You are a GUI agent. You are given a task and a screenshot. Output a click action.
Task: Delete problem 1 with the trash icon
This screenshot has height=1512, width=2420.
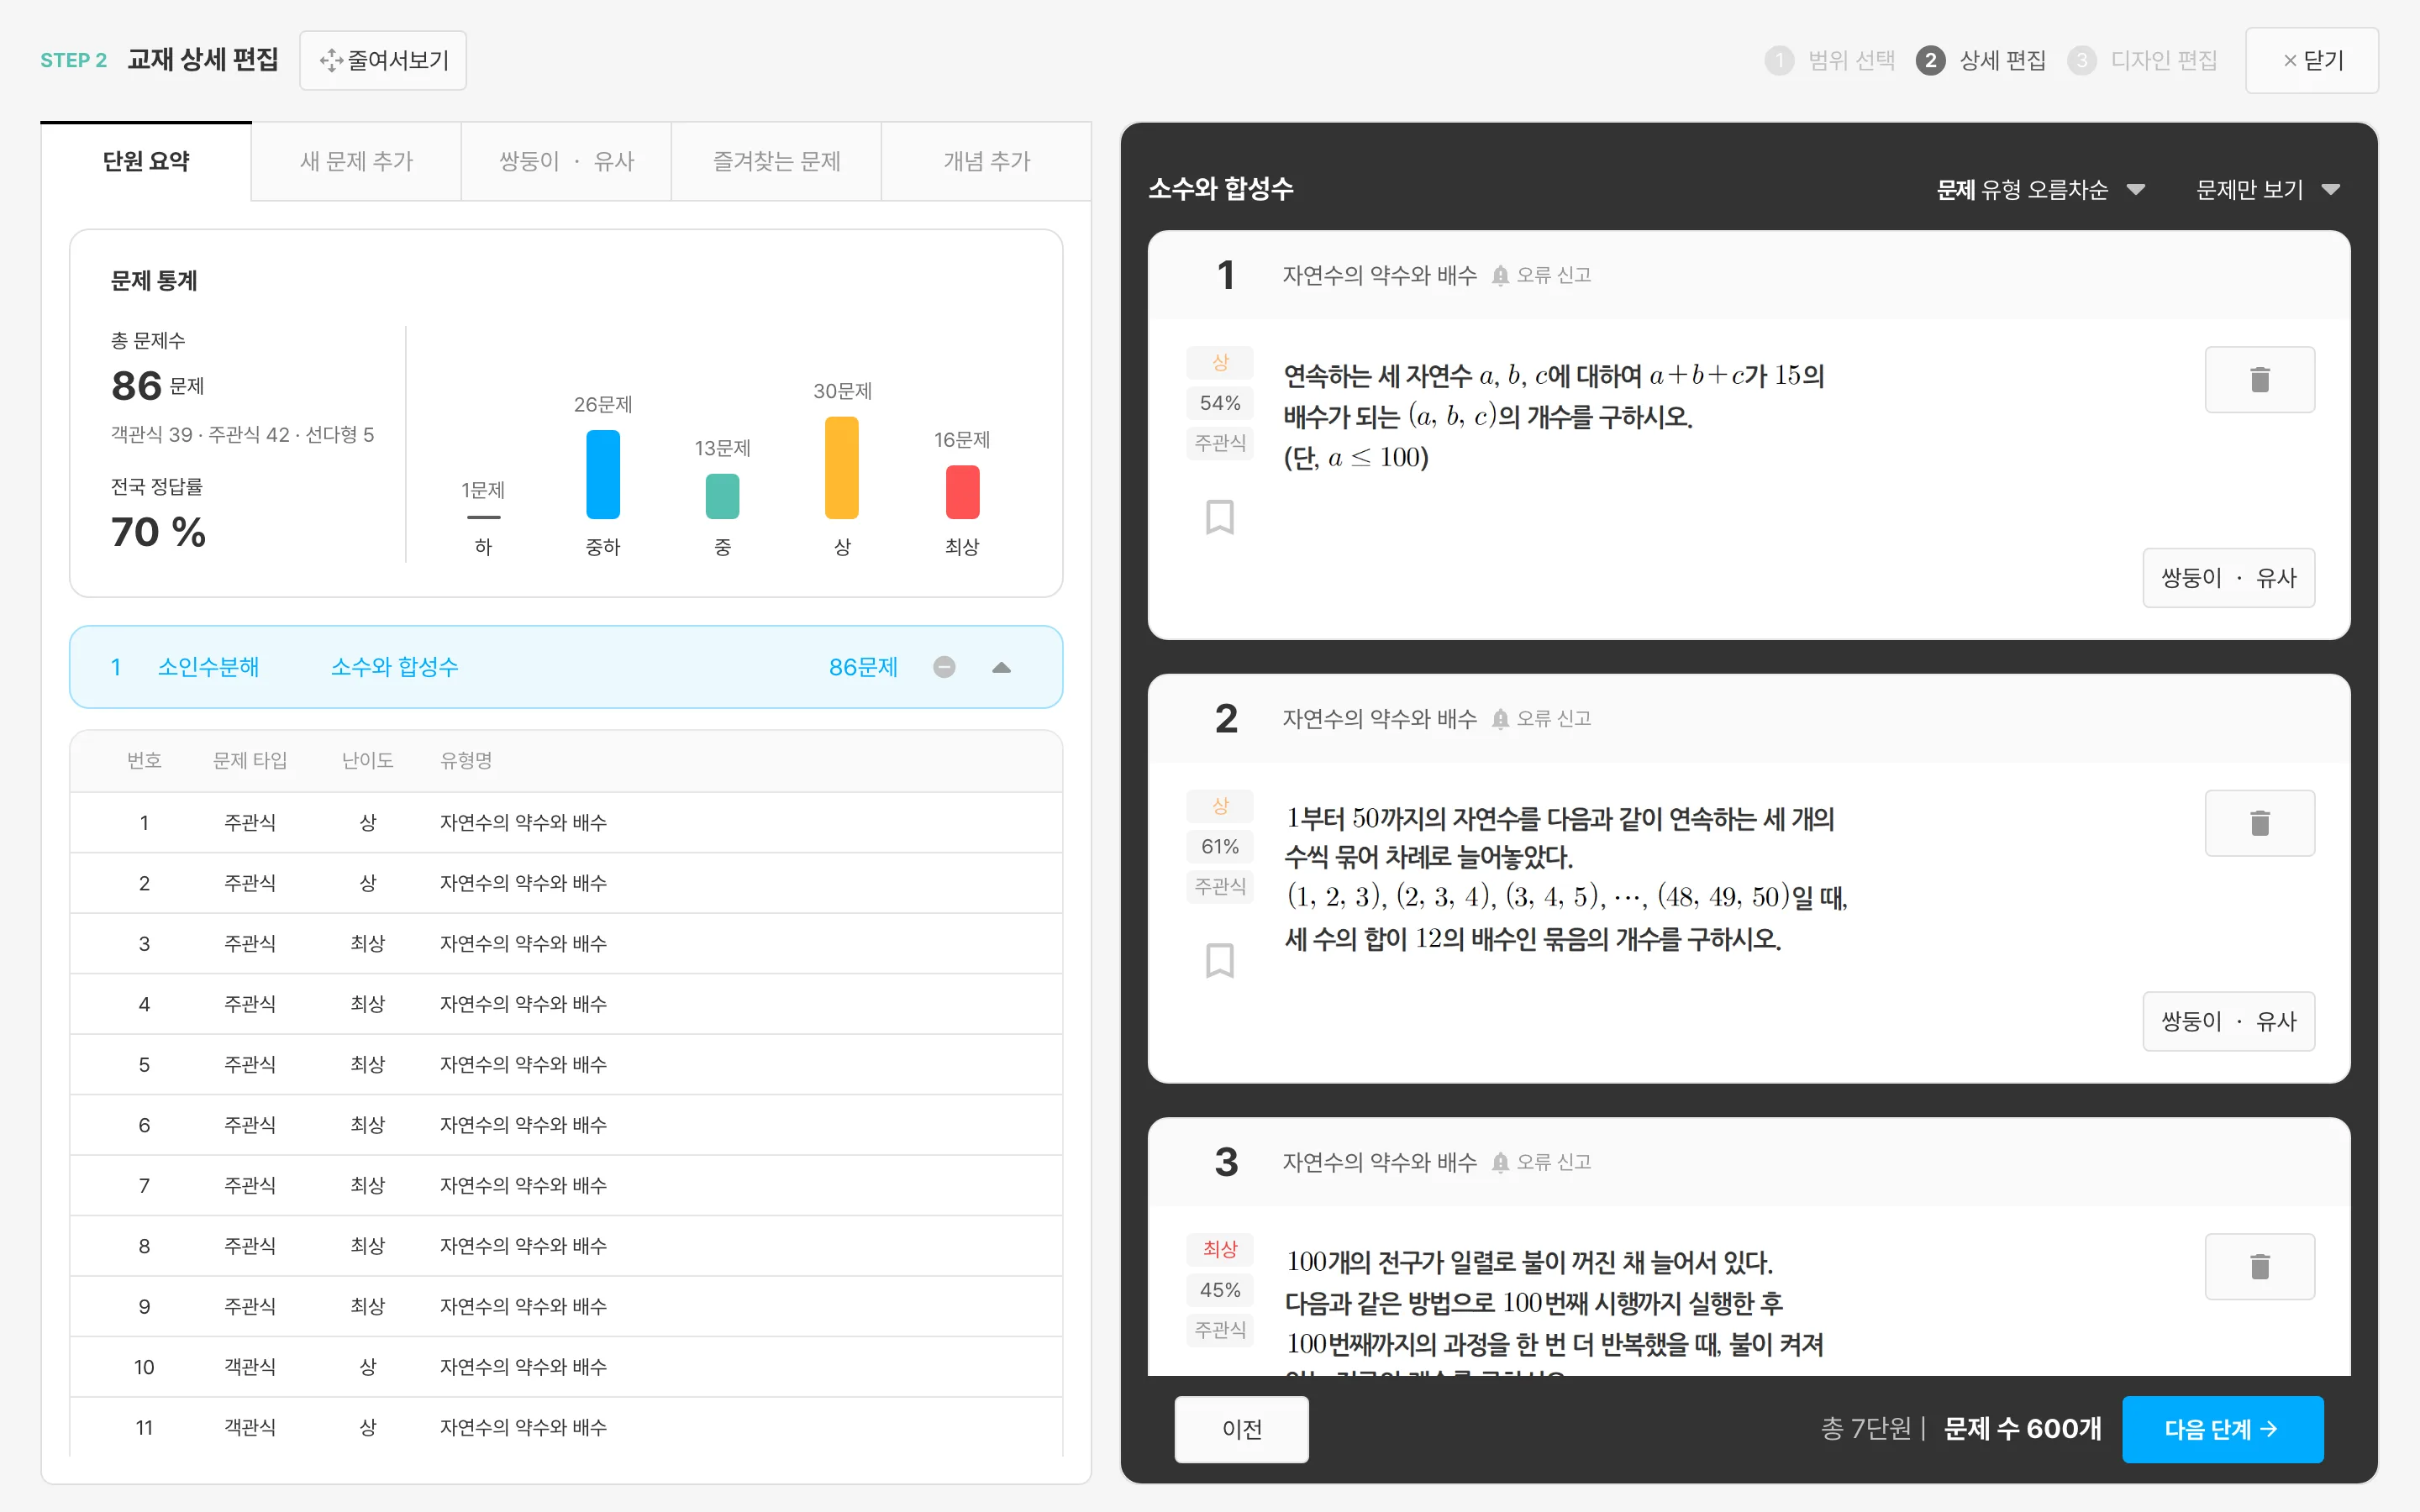pos(2259,379)
